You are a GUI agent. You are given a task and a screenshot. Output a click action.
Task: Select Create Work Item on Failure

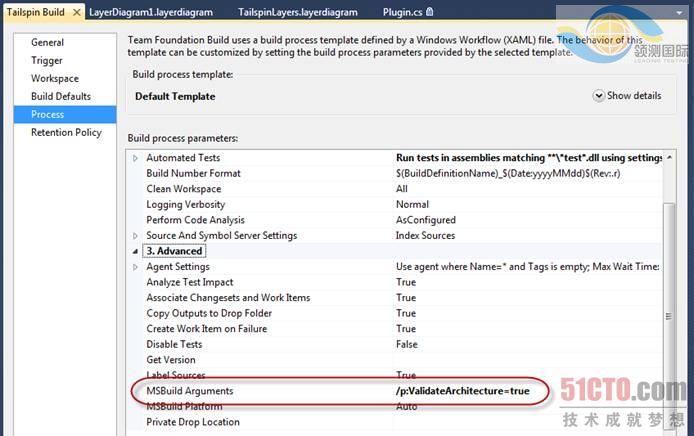pyautogui.click(x=207, y=329)
